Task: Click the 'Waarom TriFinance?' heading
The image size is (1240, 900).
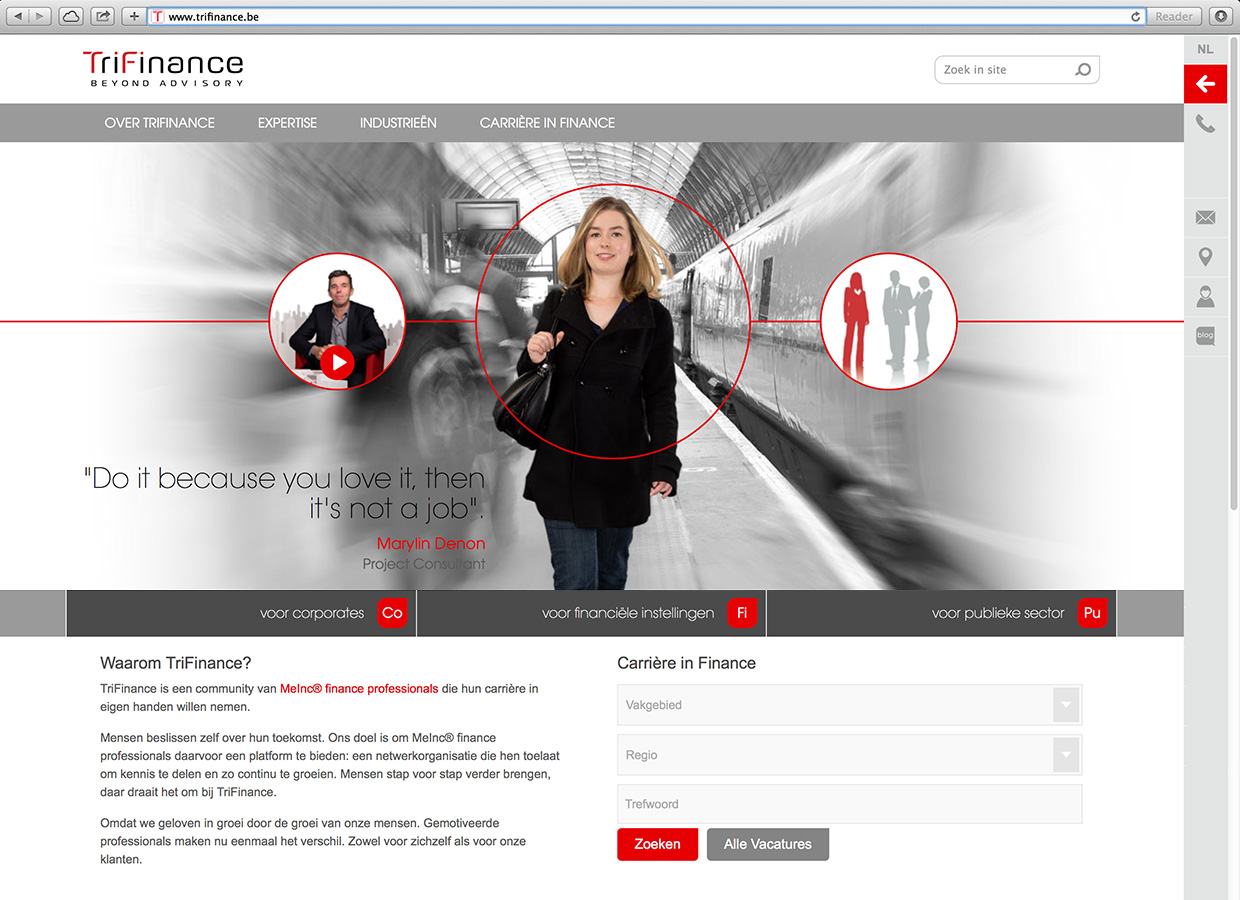Action: tap(176, 663)
